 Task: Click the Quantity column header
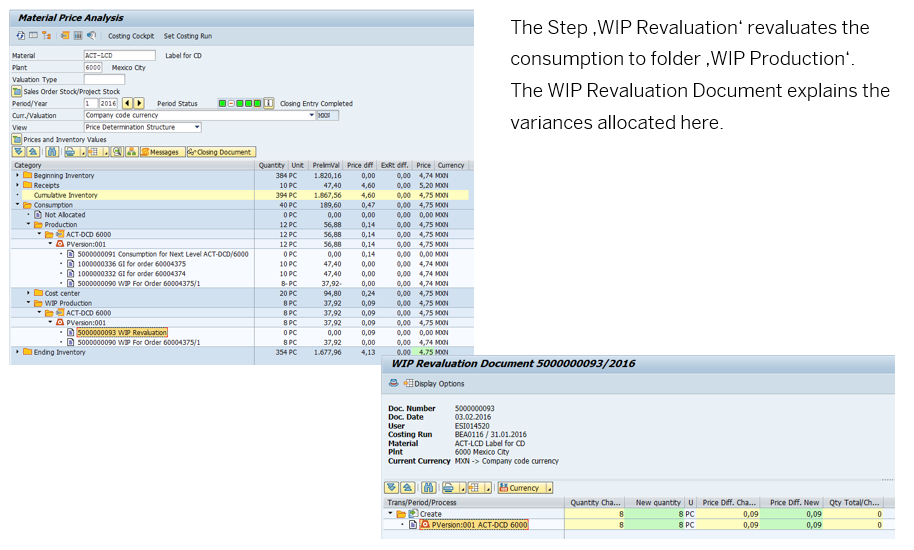[272, 165]
